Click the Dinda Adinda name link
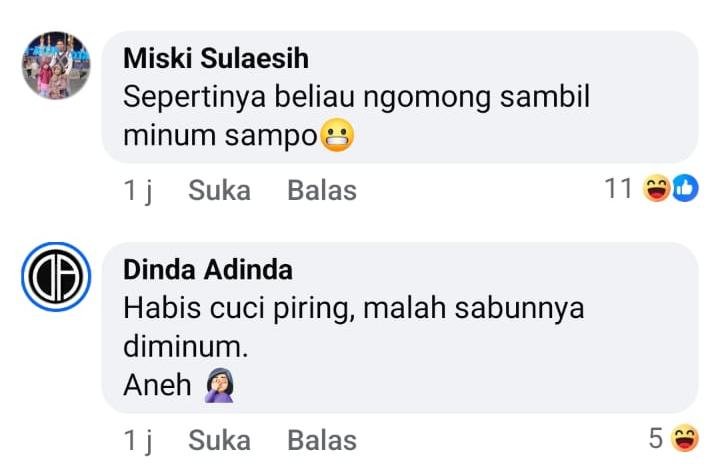This screenshot has height=469, width=720. [x=208, y=270]
